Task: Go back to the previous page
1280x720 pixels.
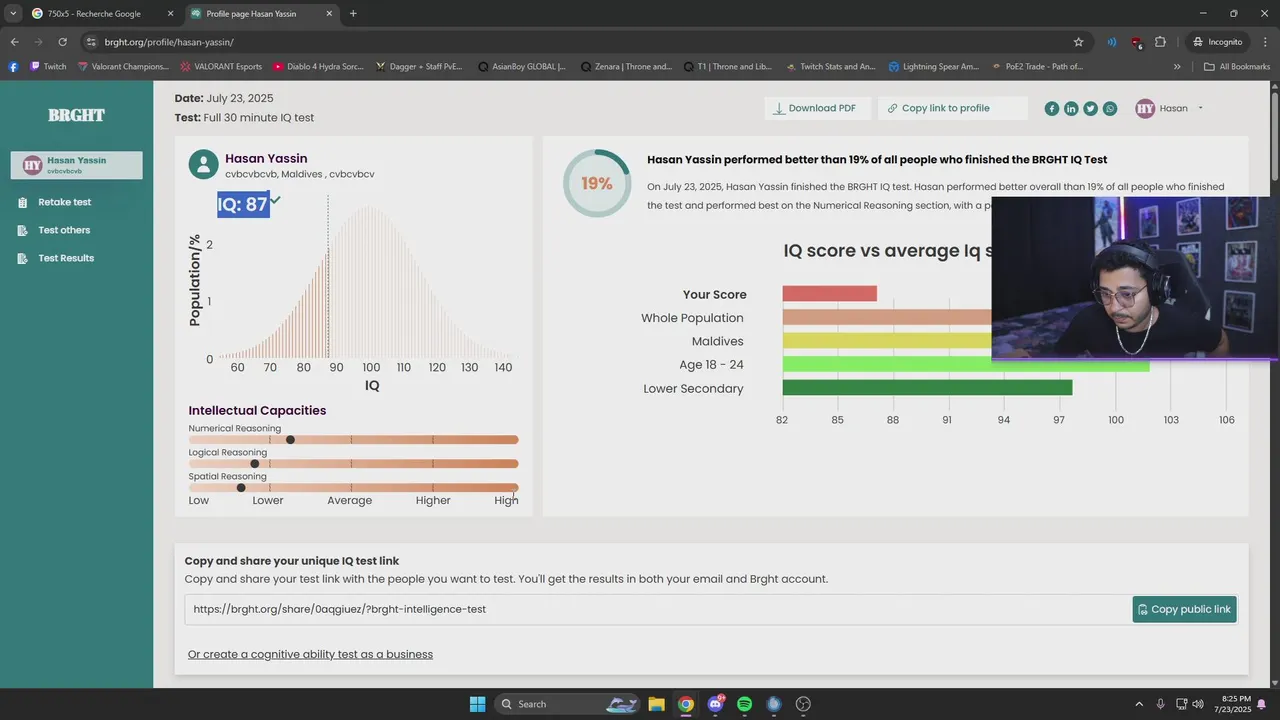Action: point(14,42)
